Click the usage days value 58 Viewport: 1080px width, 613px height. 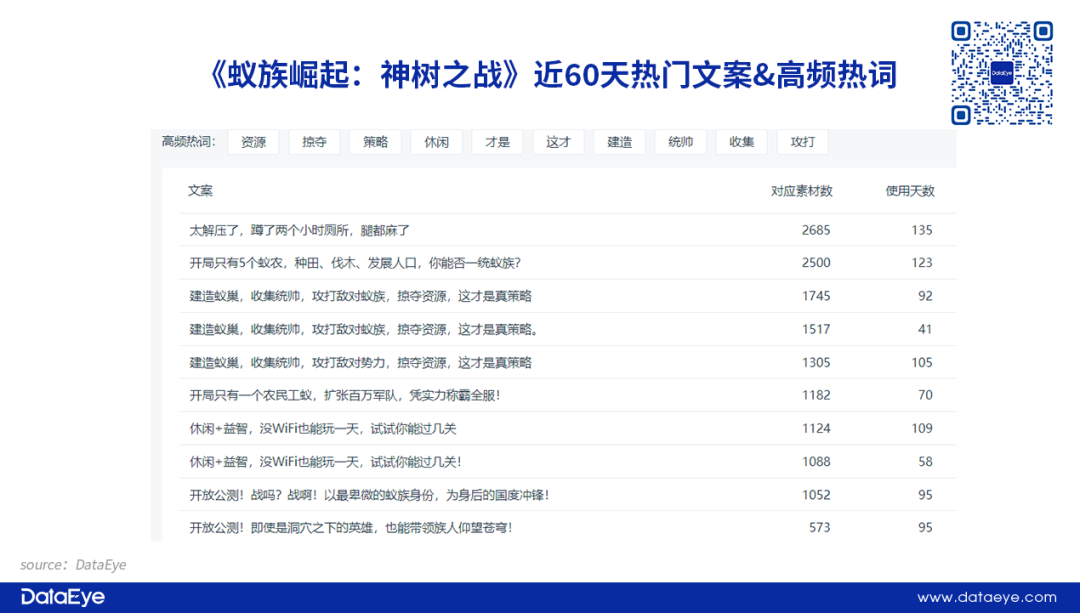pos(925,461)
